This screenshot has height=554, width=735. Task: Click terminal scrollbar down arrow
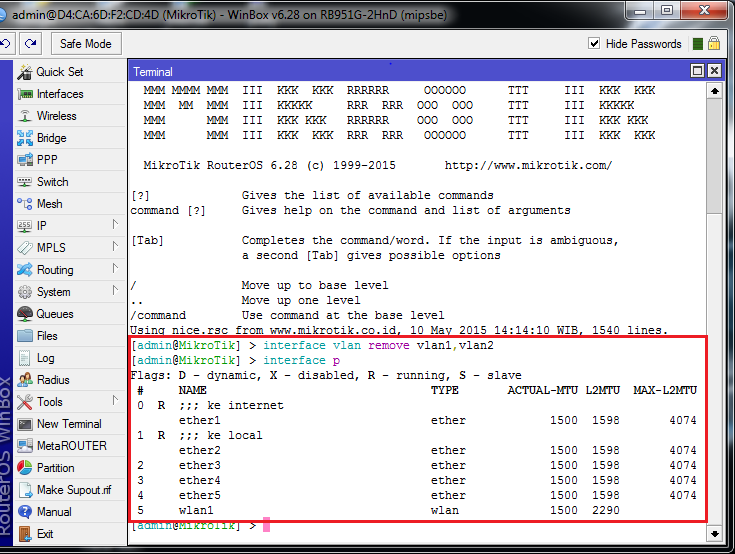[714, 533]
